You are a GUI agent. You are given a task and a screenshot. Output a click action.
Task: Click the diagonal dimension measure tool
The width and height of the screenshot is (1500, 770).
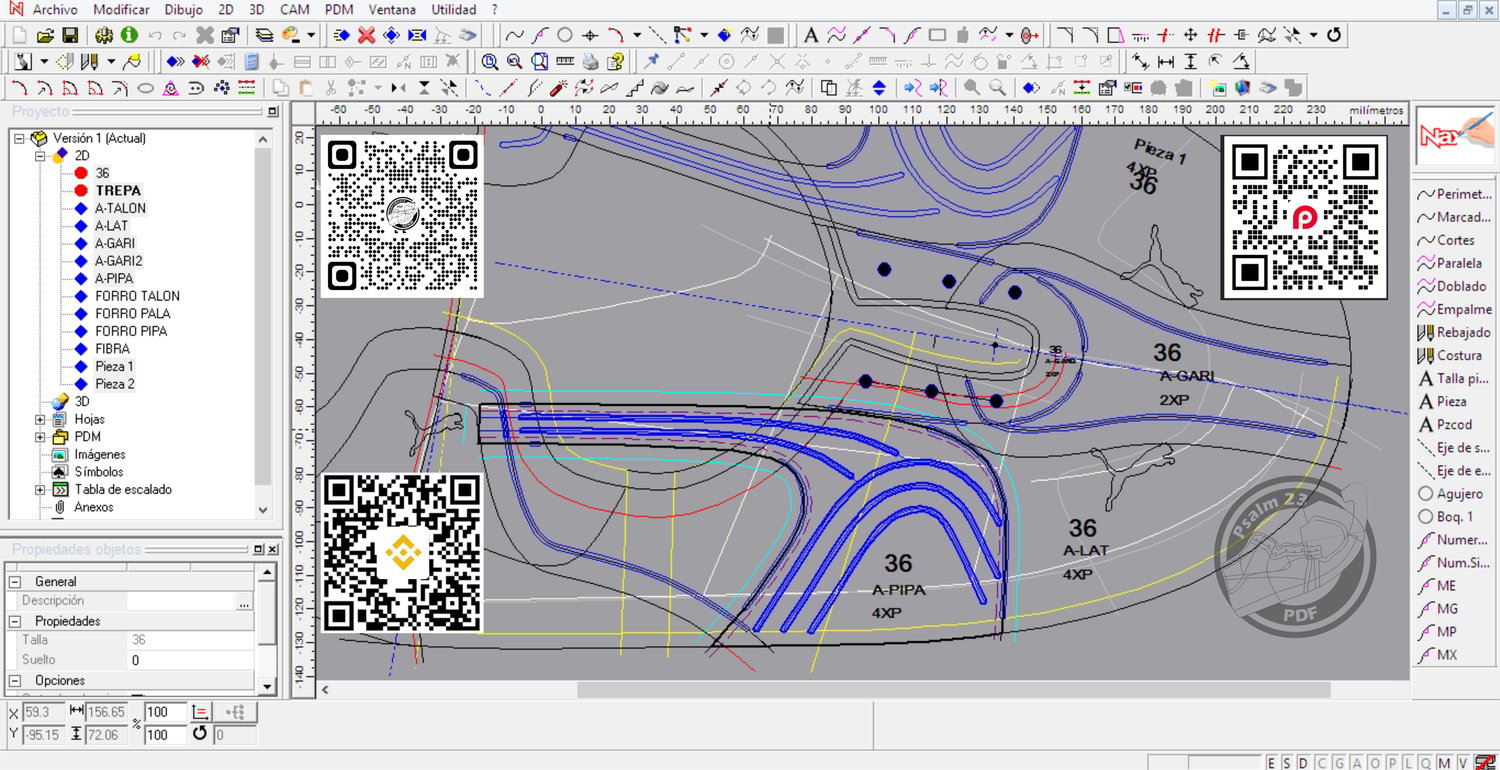pos(1140,61)
